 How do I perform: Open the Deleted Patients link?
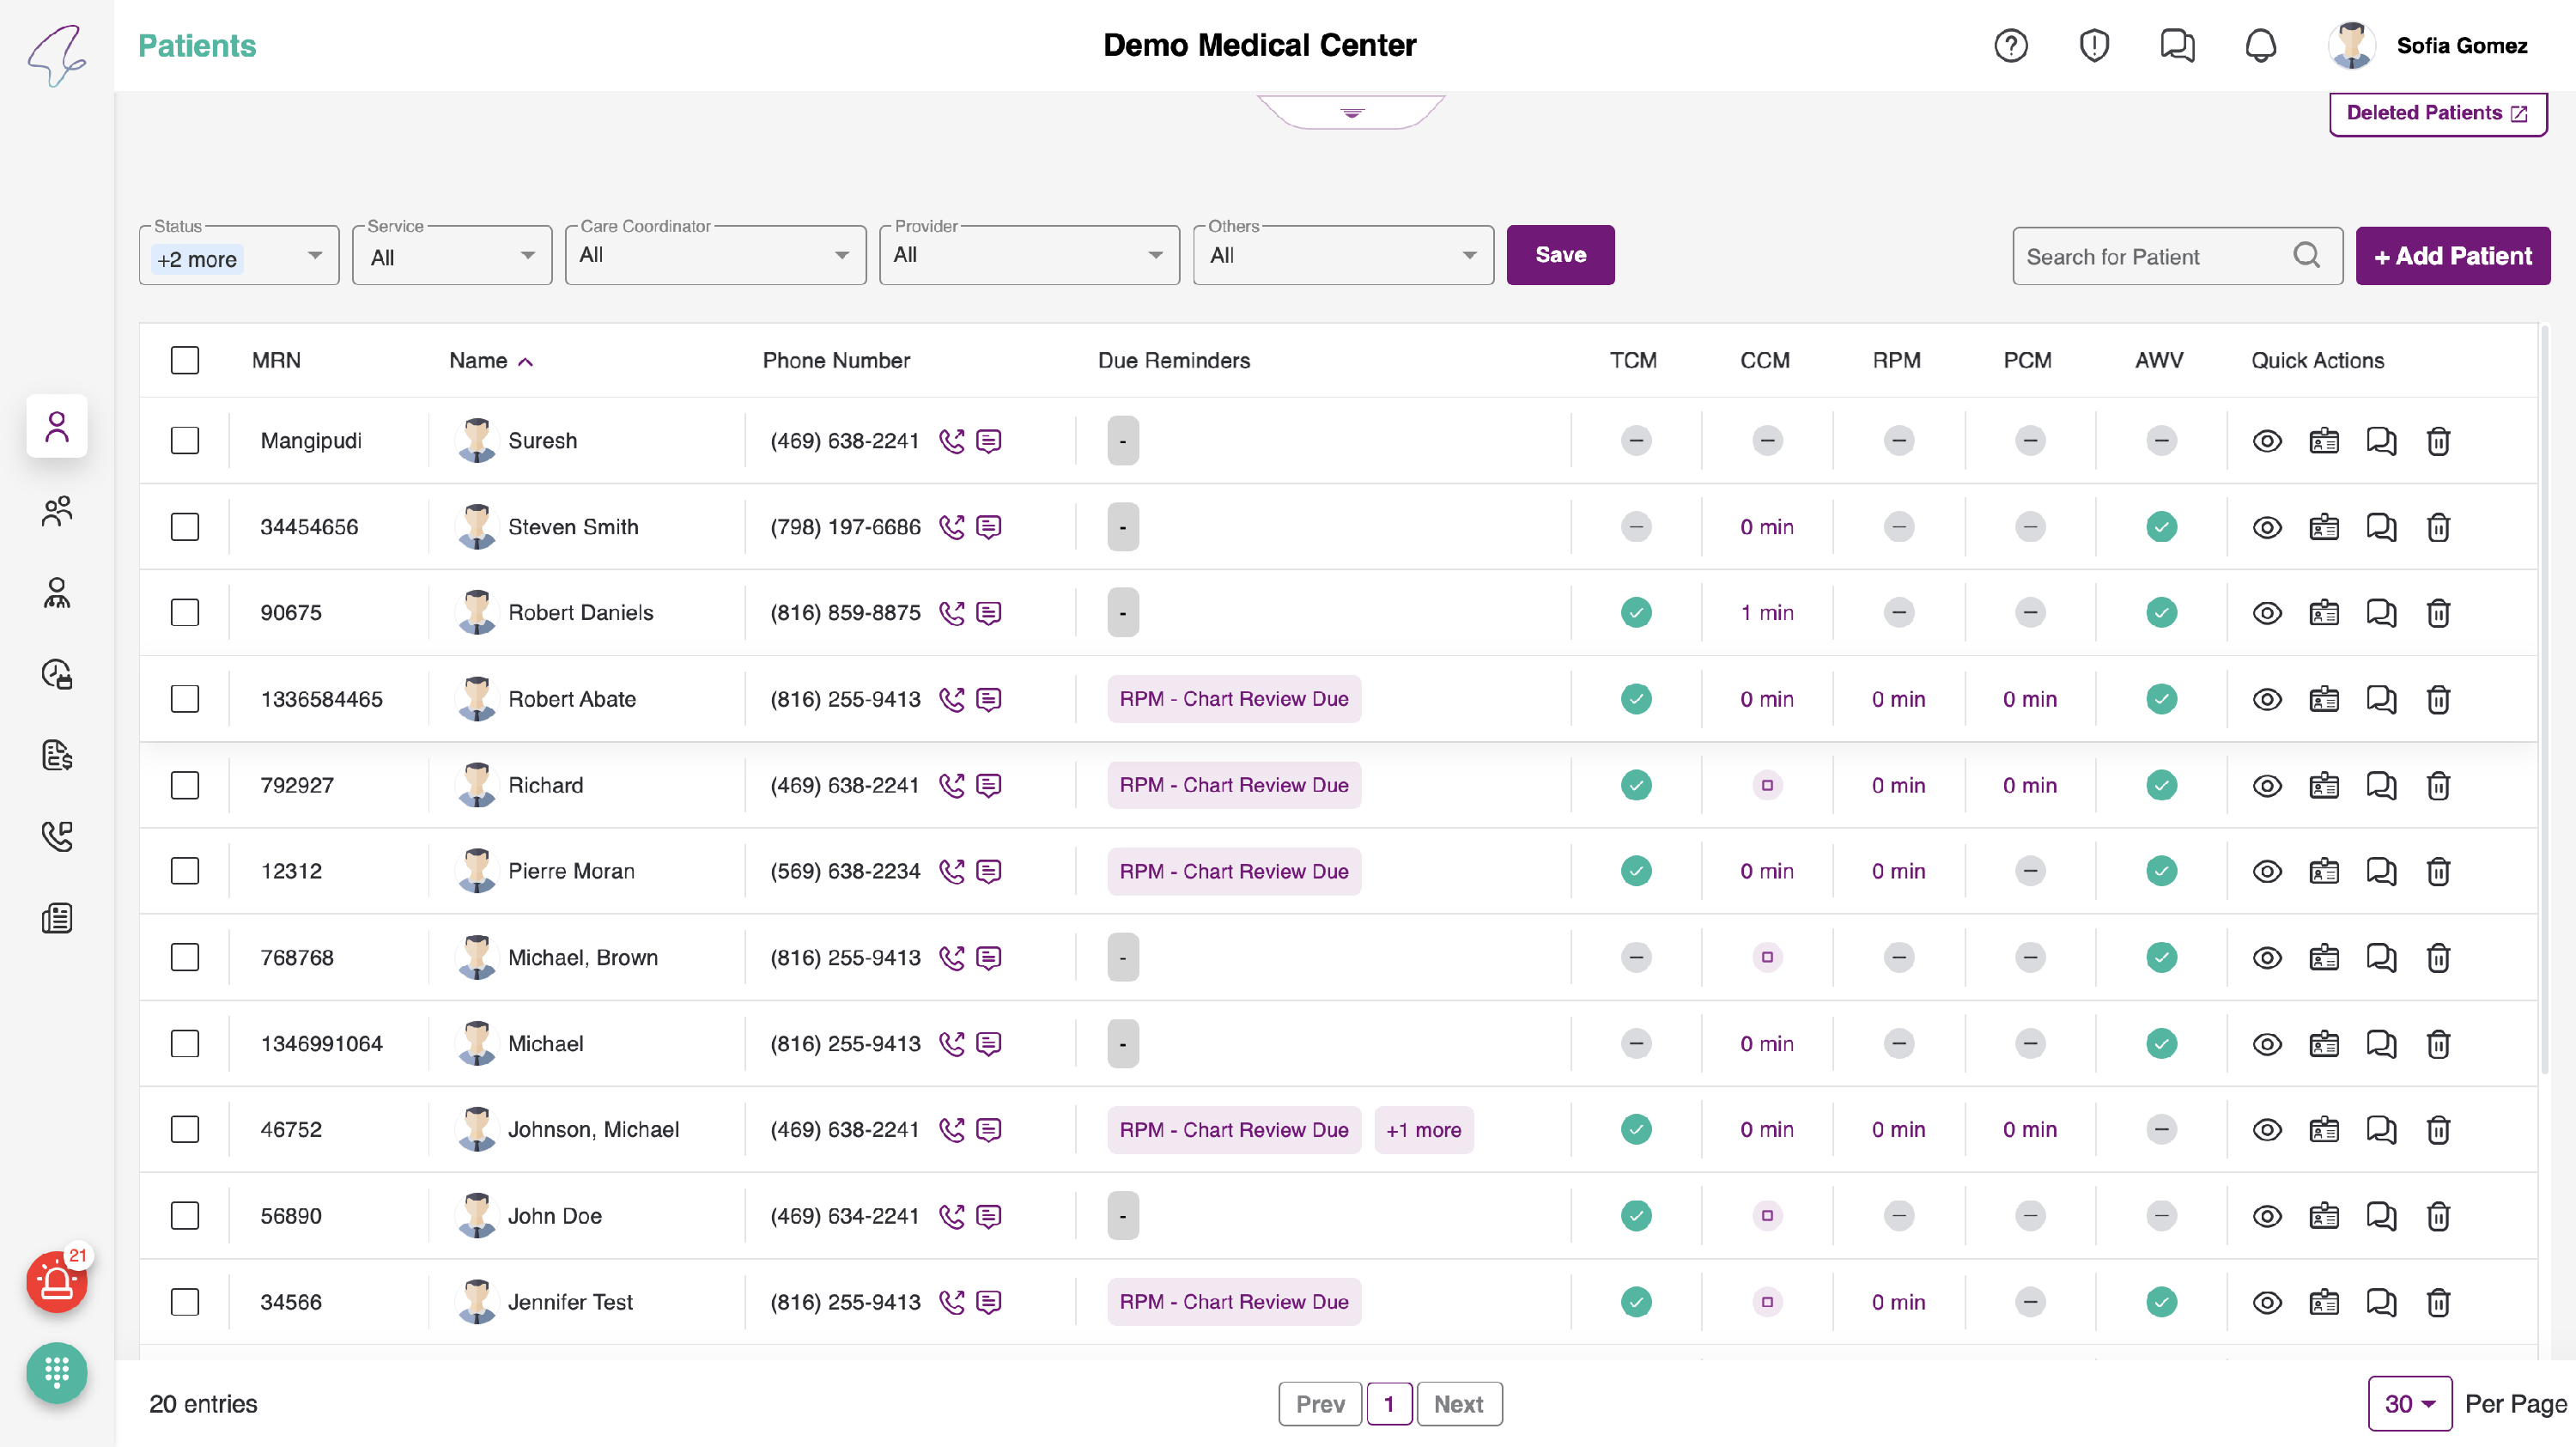[2437, 113]
